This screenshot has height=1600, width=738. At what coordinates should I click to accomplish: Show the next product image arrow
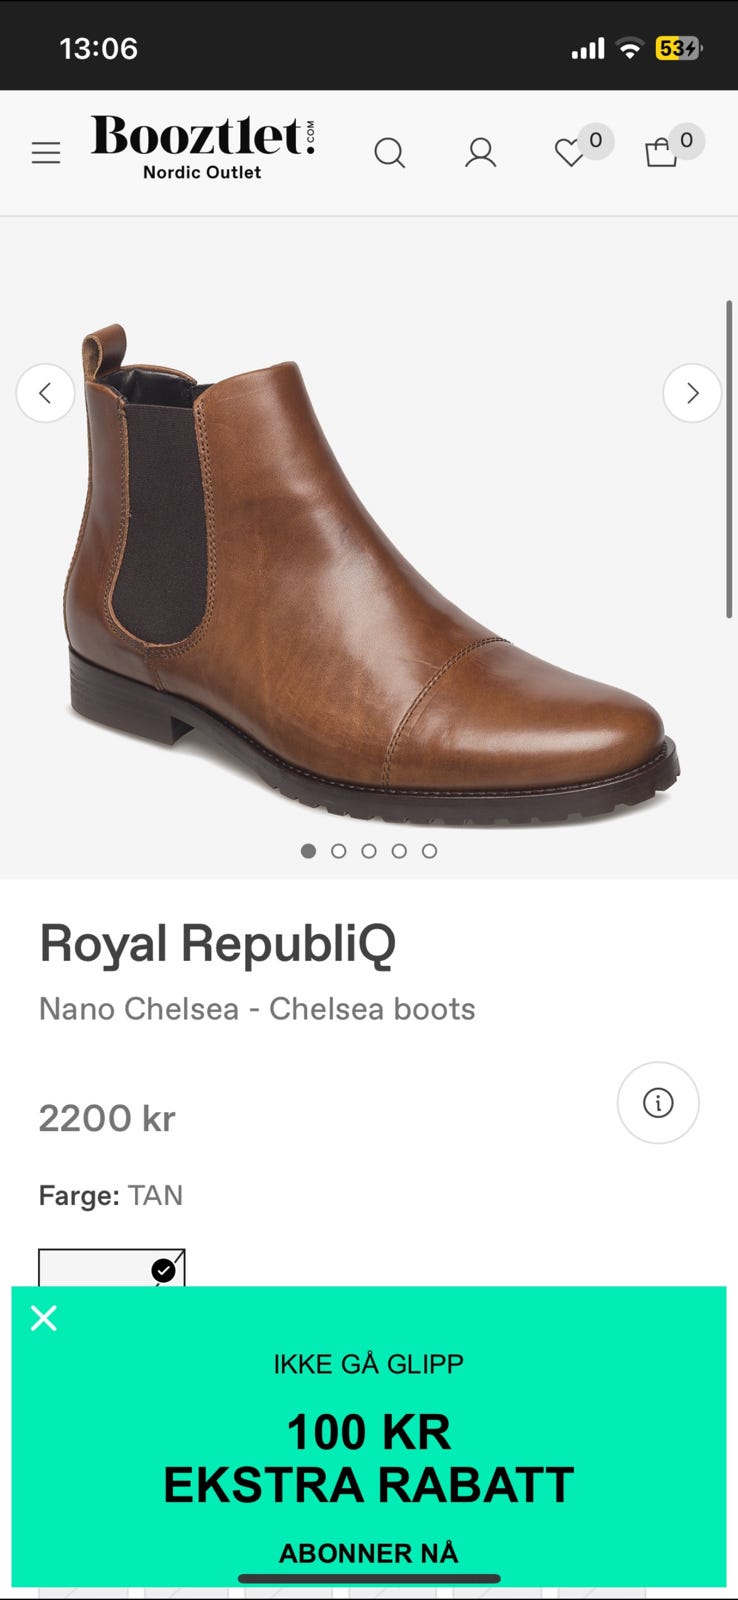(692, 393)
